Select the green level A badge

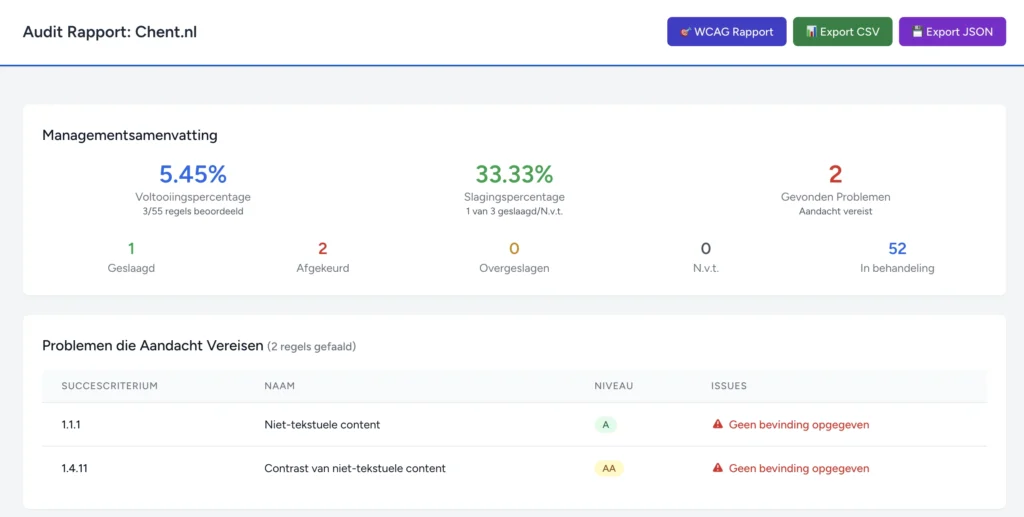[x=605, y=424]
